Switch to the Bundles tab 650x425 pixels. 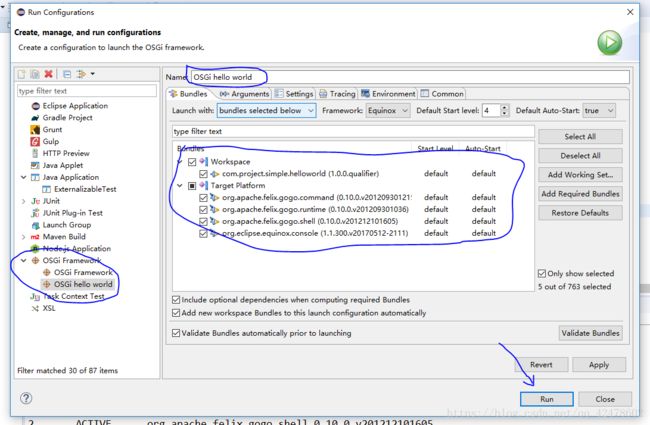(x=189, y=94)
